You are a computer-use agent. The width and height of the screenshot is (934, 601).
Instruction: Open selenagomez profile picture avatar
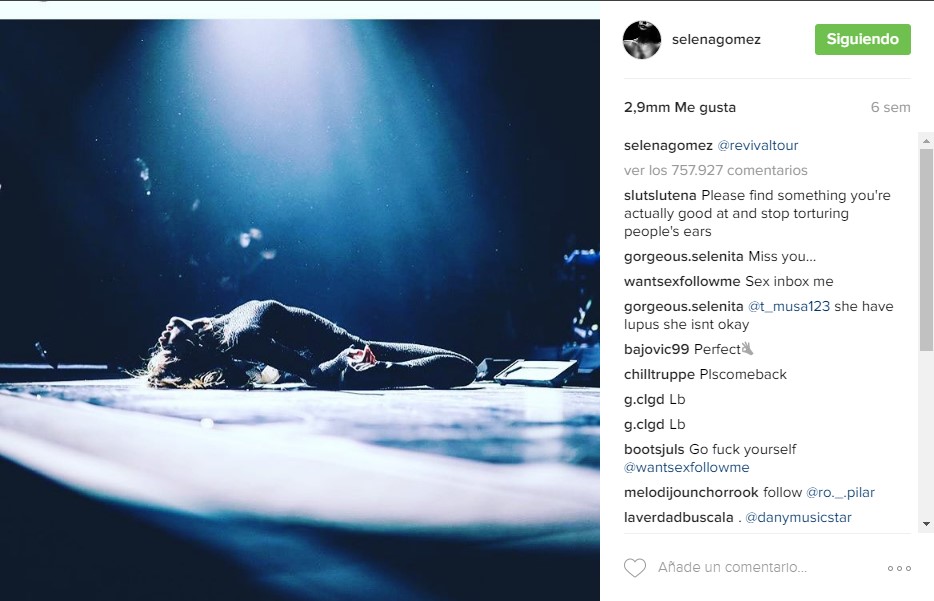click(x=642, y=40)
